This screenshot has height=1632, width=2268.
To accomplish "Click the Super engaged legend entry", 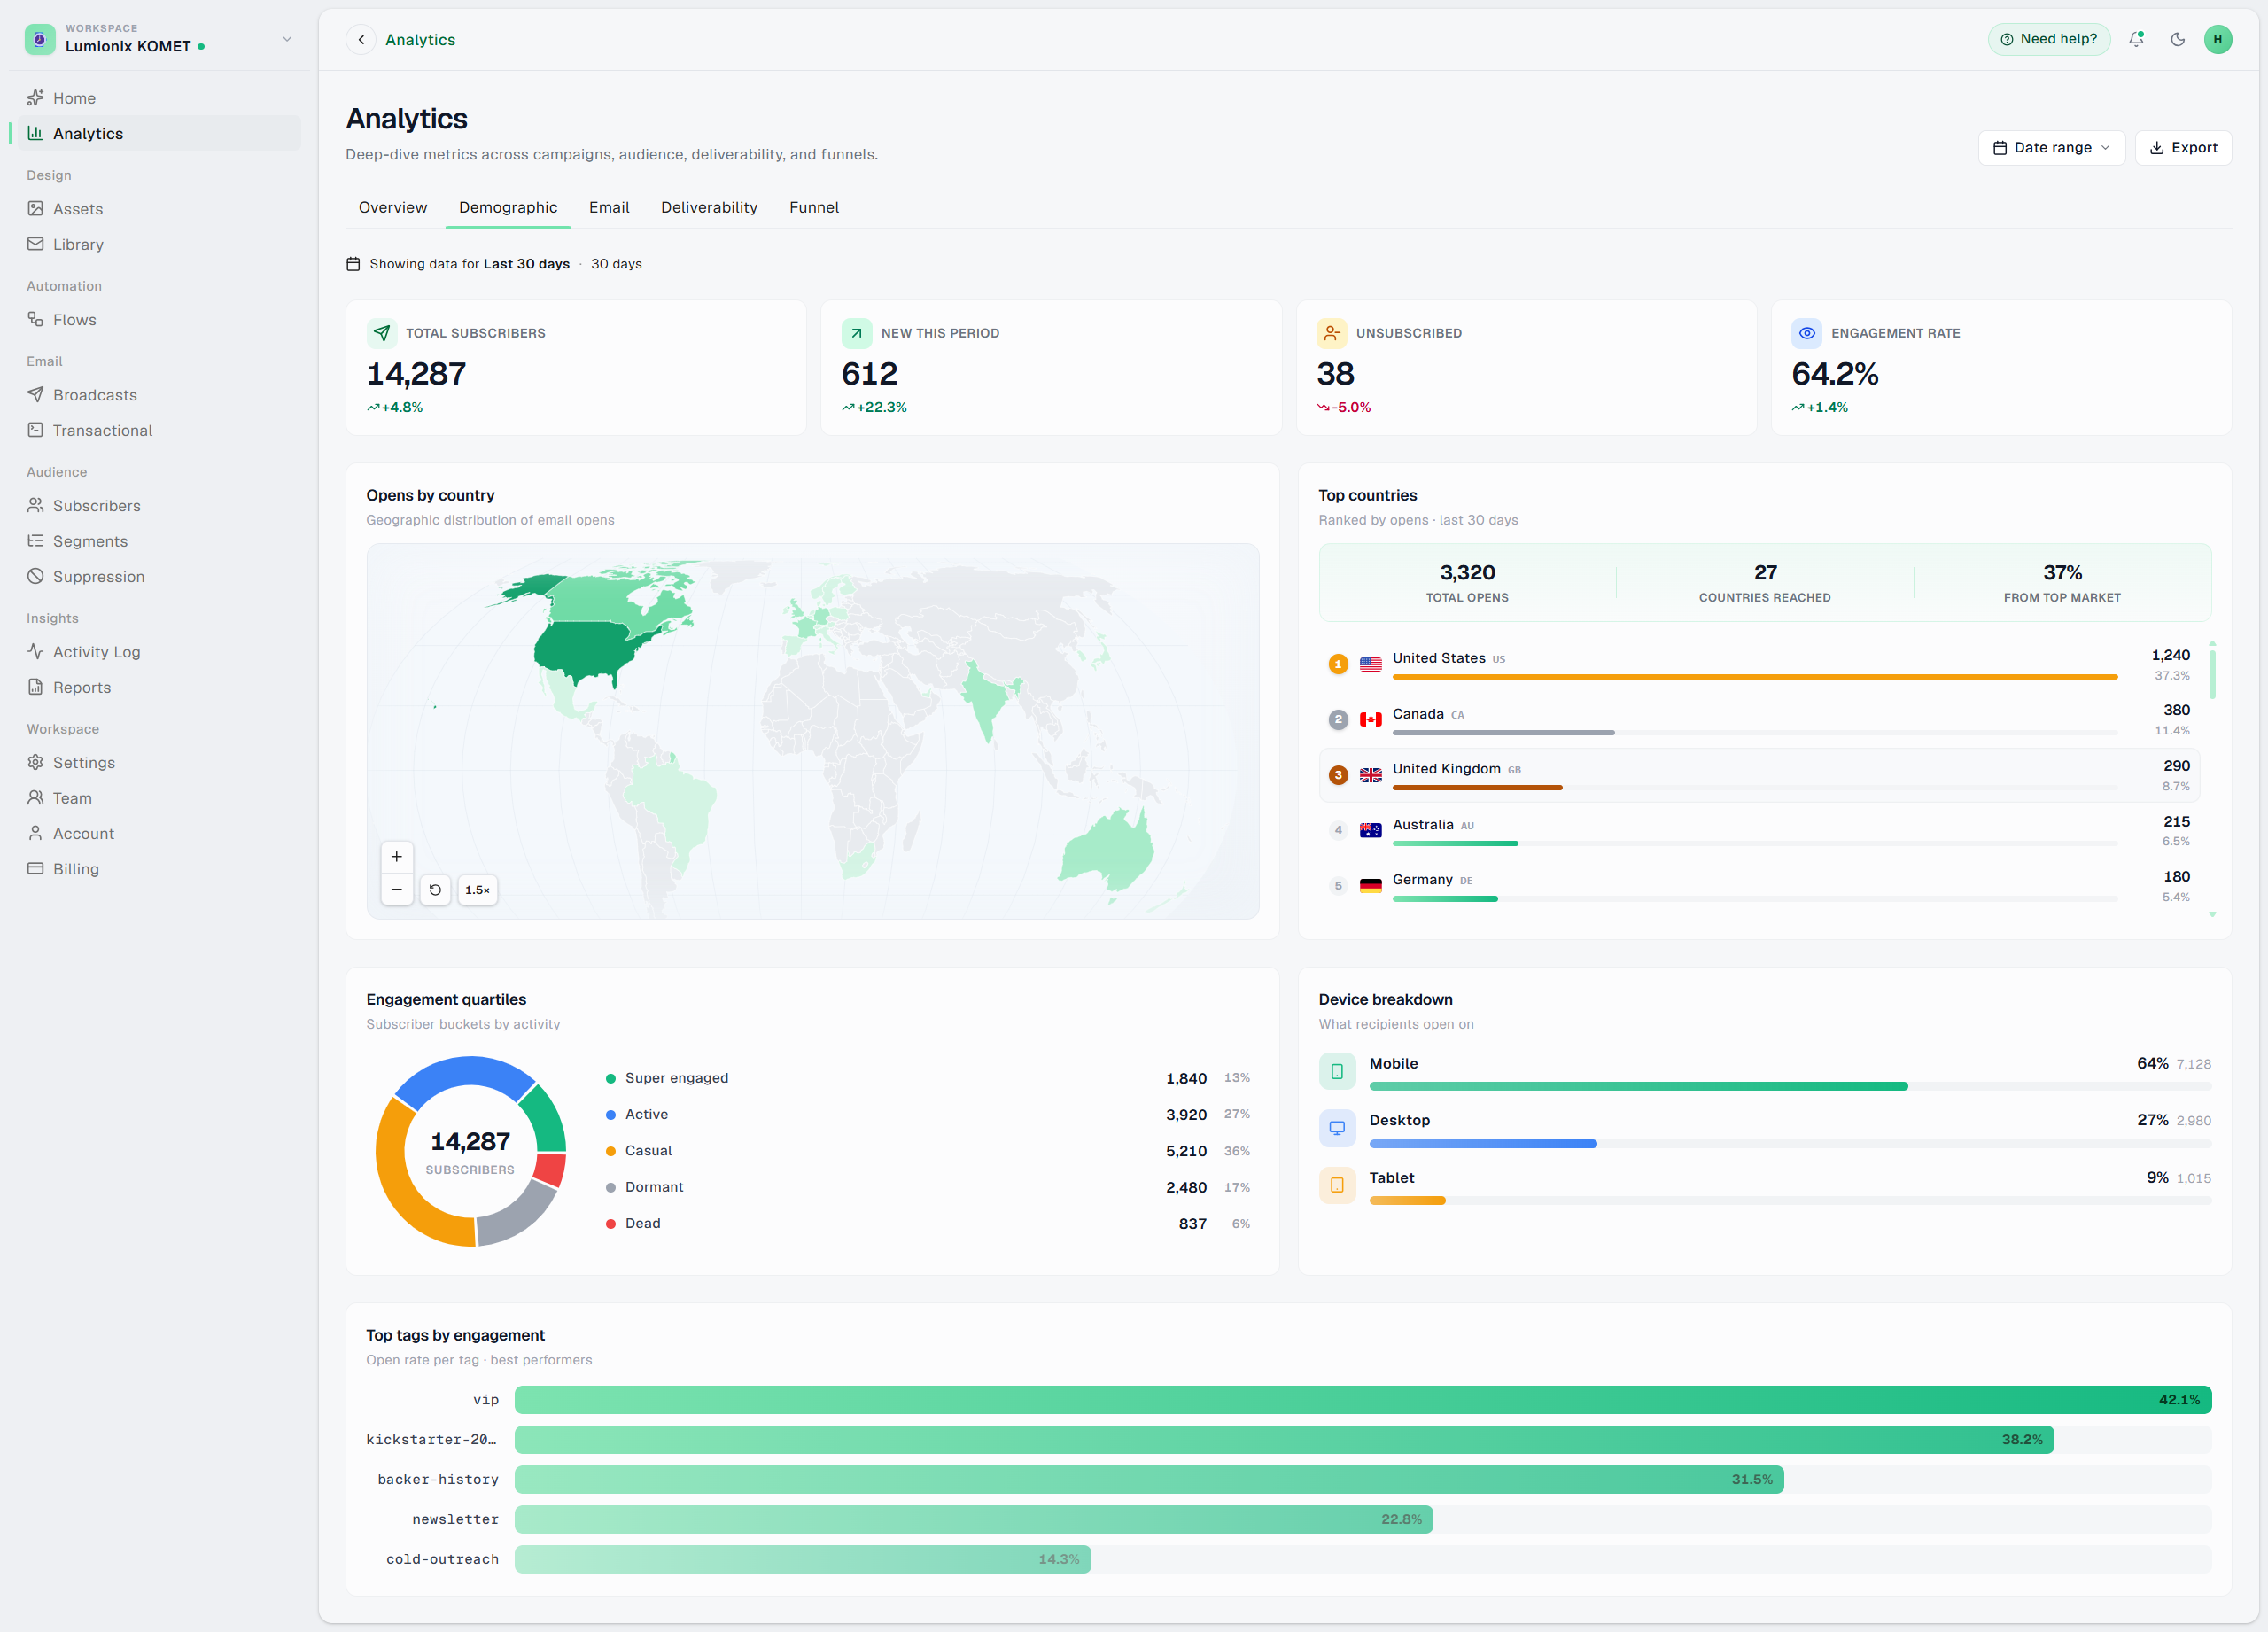I will (x=927, y=1078).
